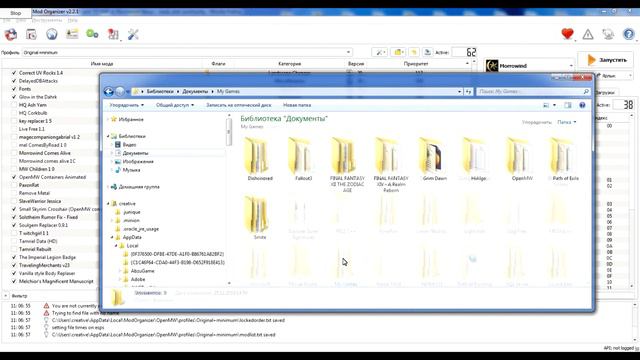Sort by the Версия column header
The image size is (640, 360).
[x=356, y=64]
